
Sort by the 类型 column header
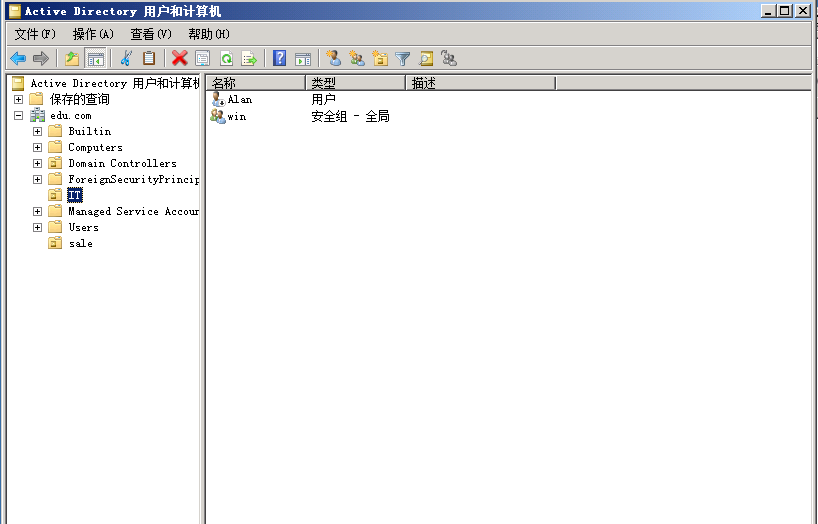356,83
